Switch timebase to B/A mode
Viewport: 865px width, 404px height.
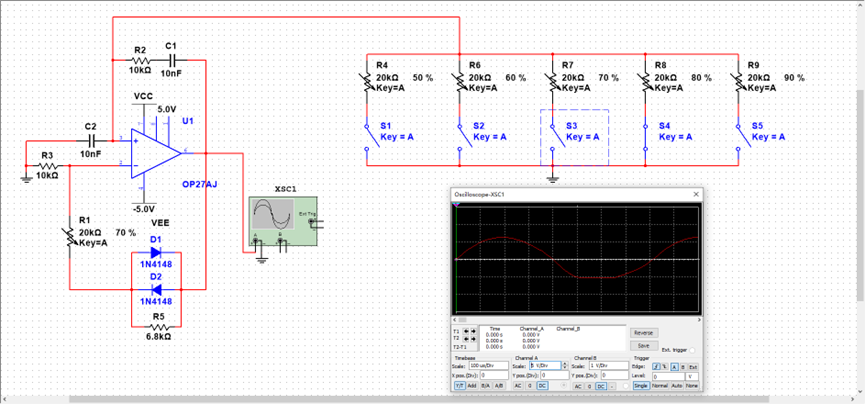(485, 385)
